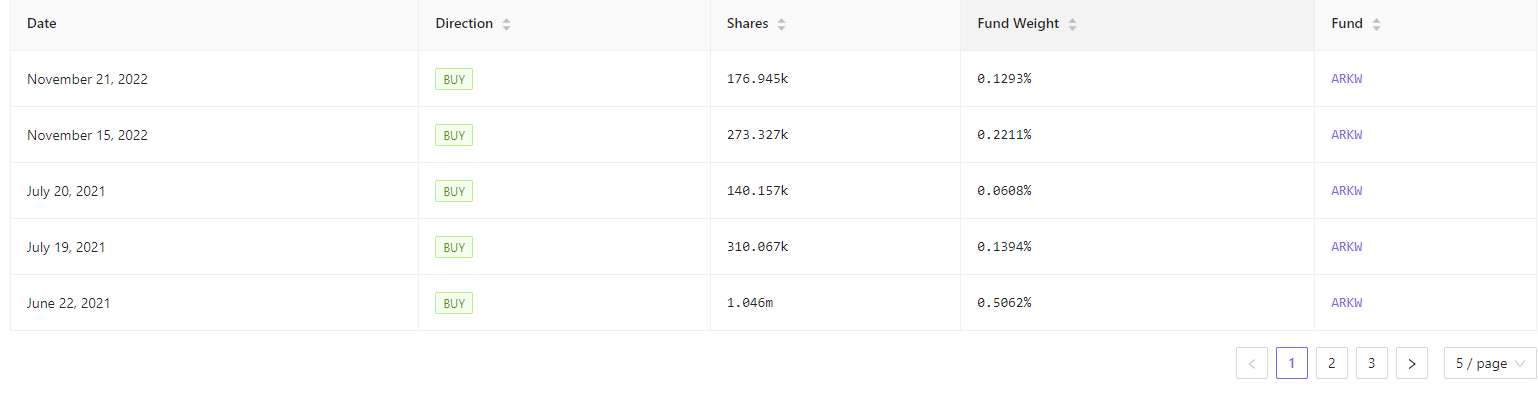This screenshot has height=395, width=1538.
Task: Select page 2 in pagination
Action: pyautogui.click(x=1331, y=363)
